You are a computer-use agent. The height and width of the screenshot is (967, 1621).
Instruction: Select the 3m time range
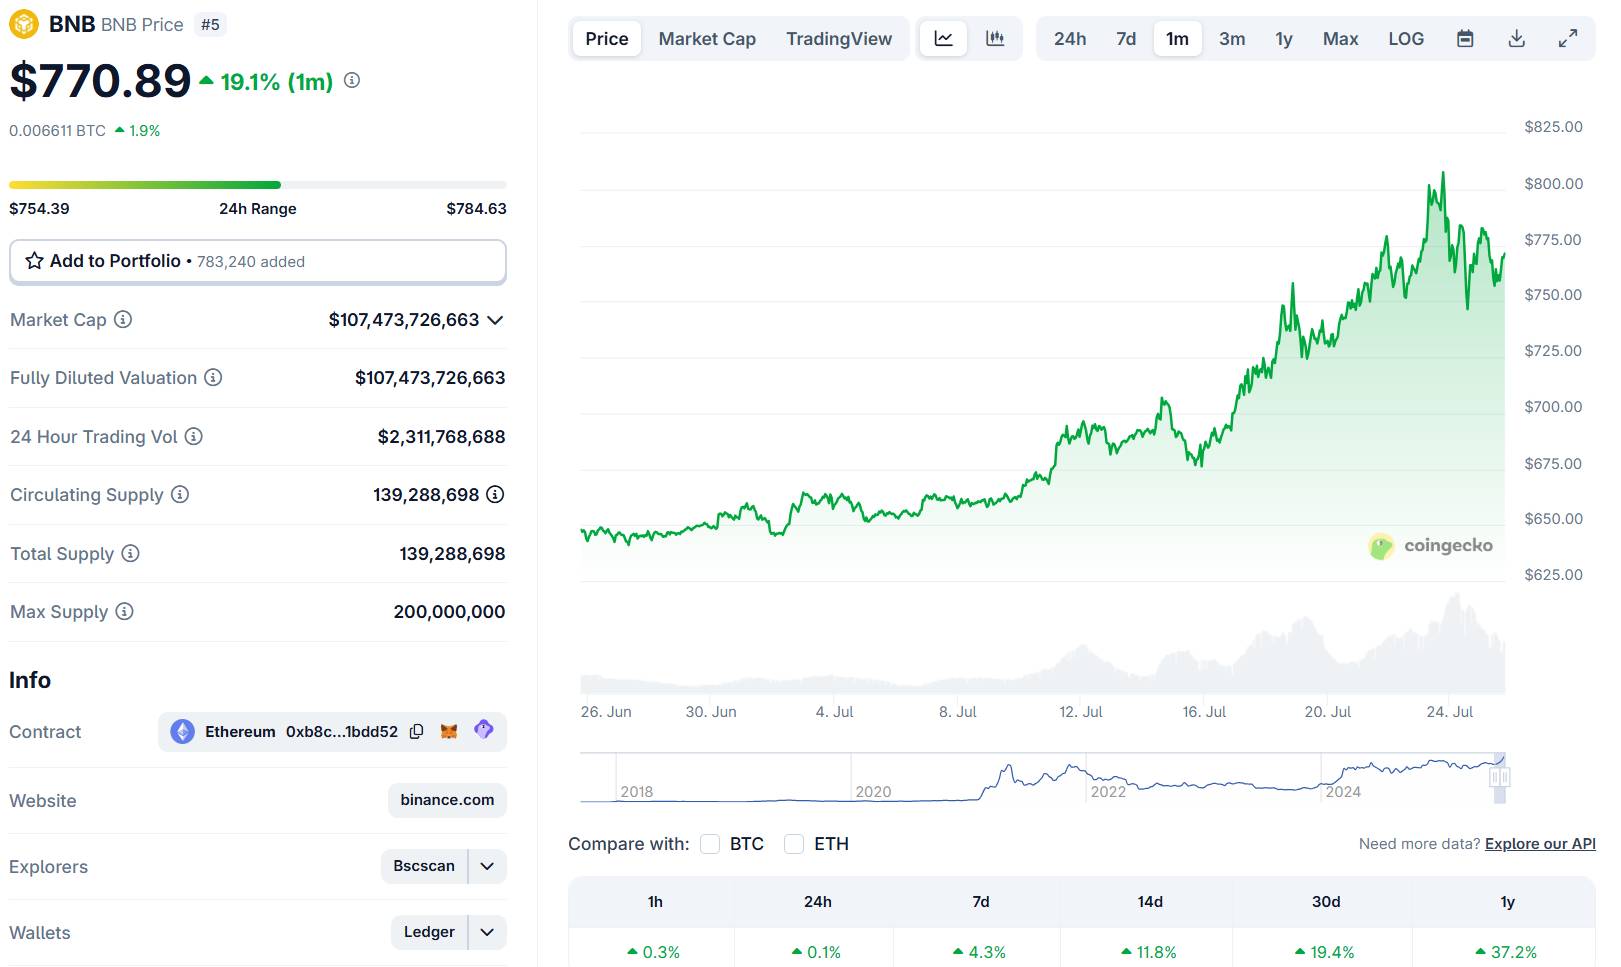point(1232,39)
